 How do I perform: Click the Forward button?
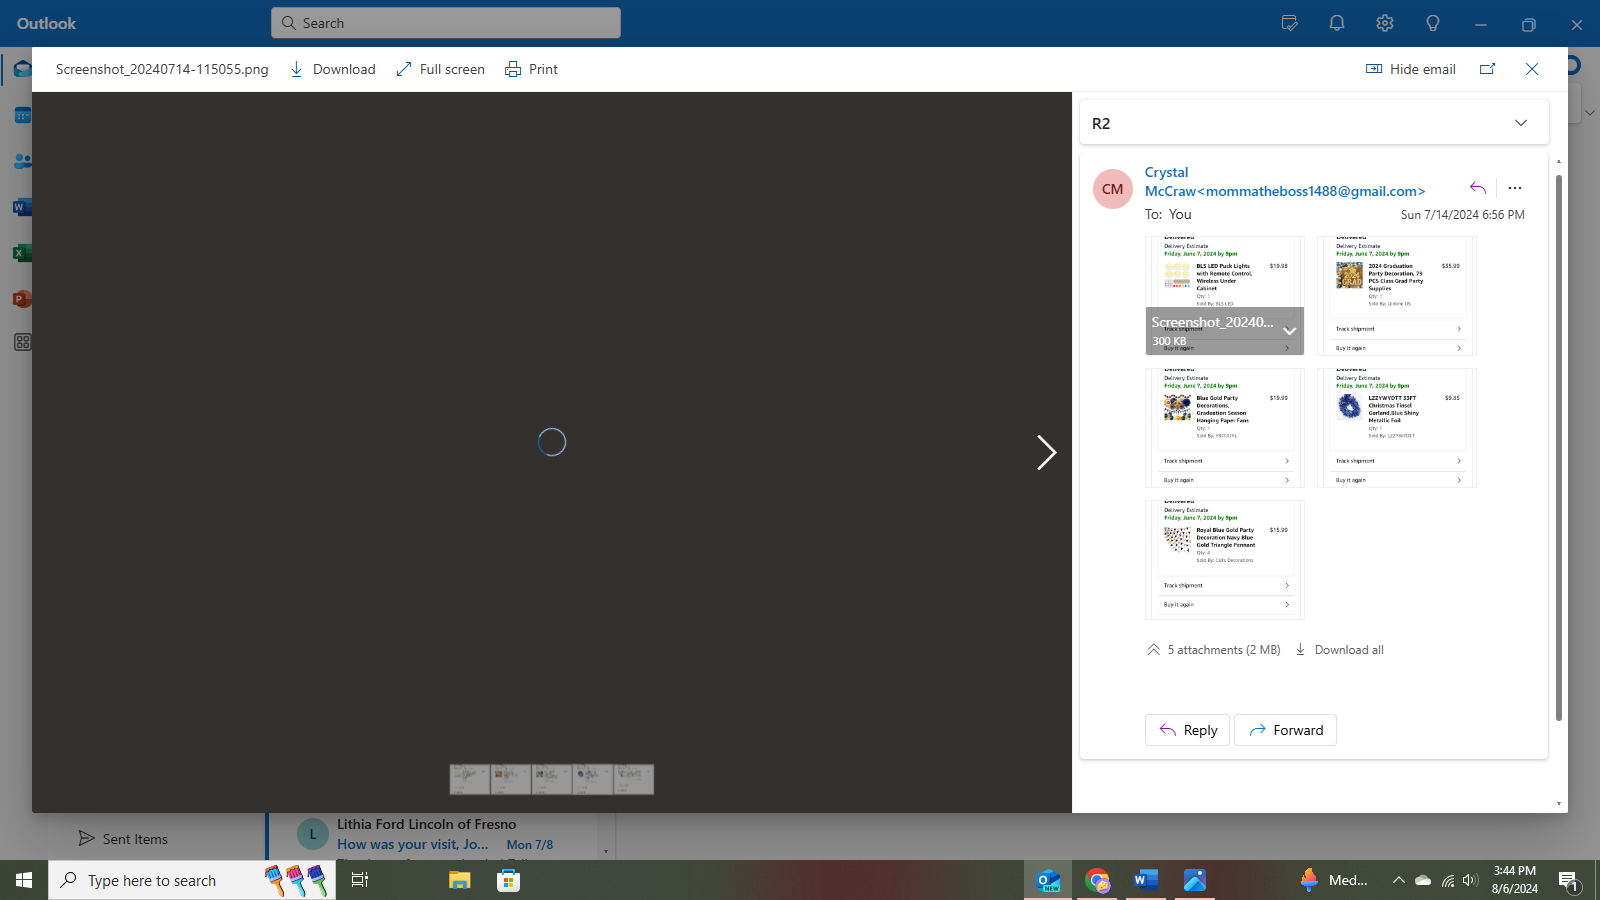click(1285, 730)
